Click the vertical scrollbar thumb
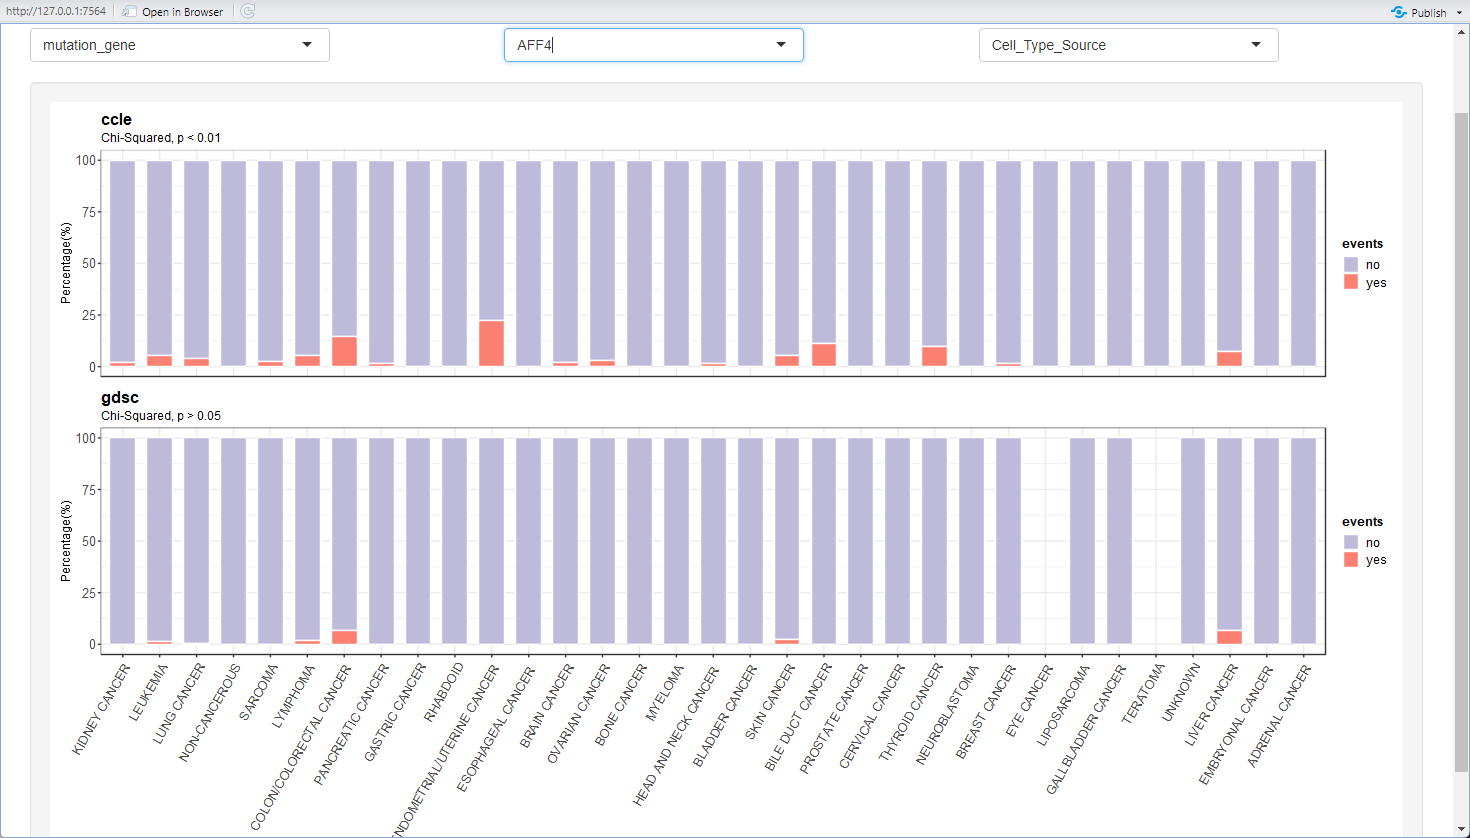Image resolution: width=1470 pixels, height=838 pixels. pyautogui.click(x=1462, y=442)
